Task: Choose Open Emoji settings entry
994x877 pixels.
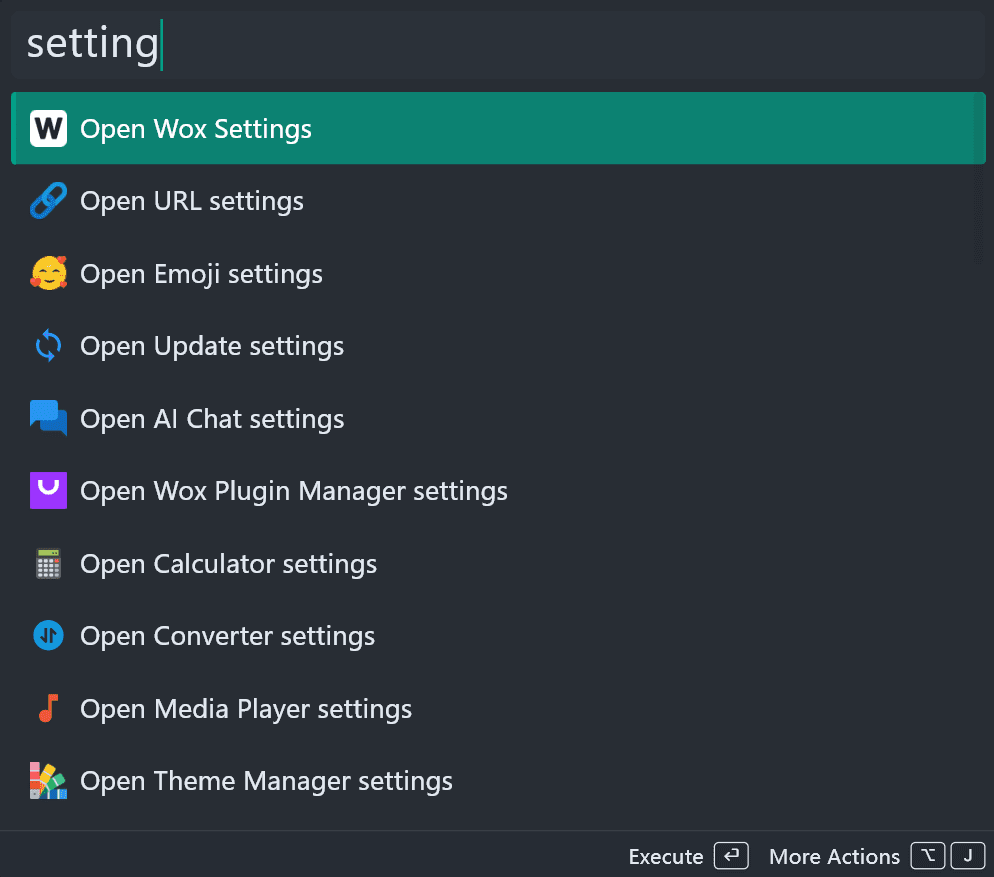Action: click(498, 273)
